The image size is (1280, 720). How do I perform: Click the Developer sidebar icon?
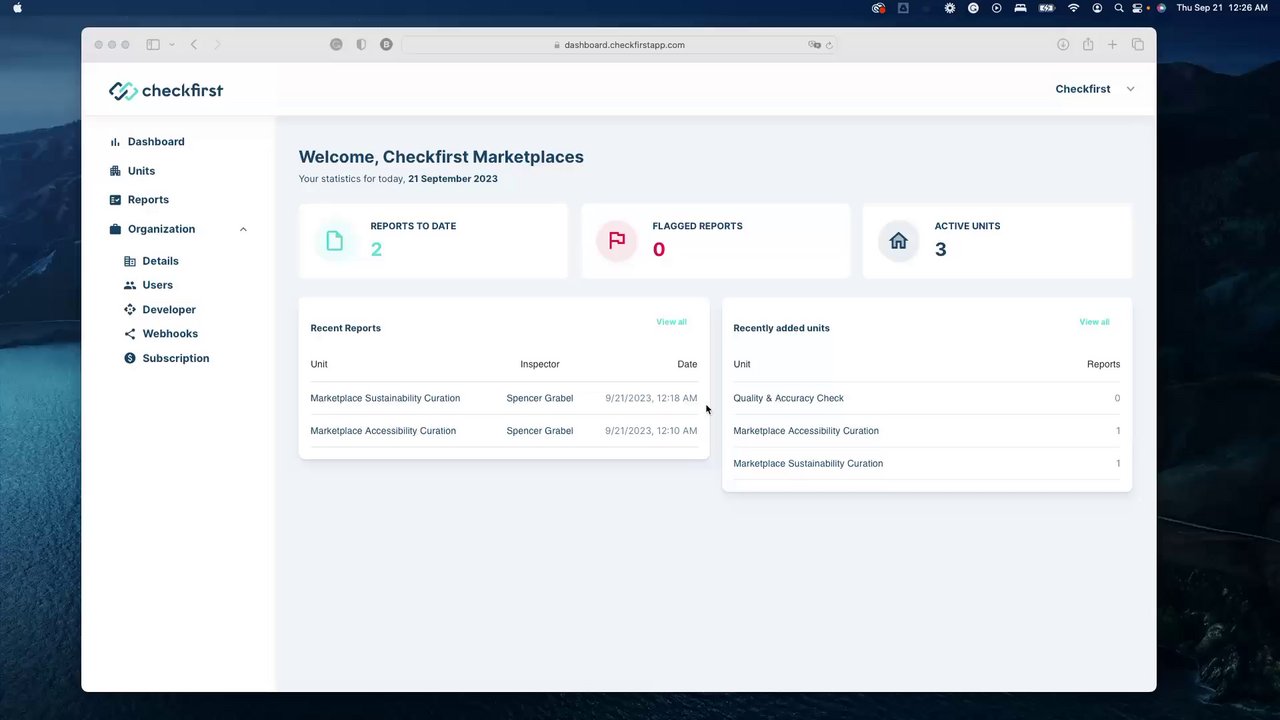pyautogui.click(x=130, y=310)
